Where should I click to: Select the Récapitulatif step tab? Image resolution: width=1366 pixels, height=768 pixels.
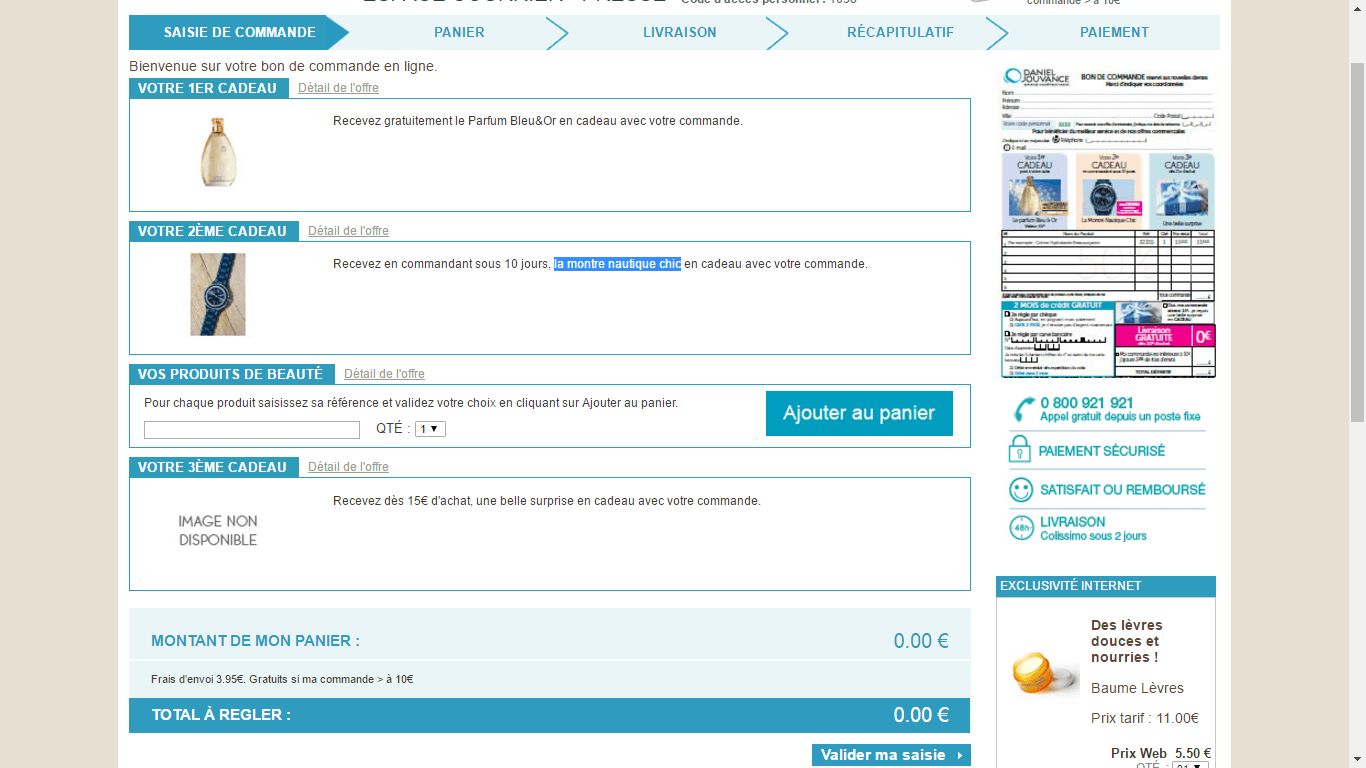click(900, 32)
